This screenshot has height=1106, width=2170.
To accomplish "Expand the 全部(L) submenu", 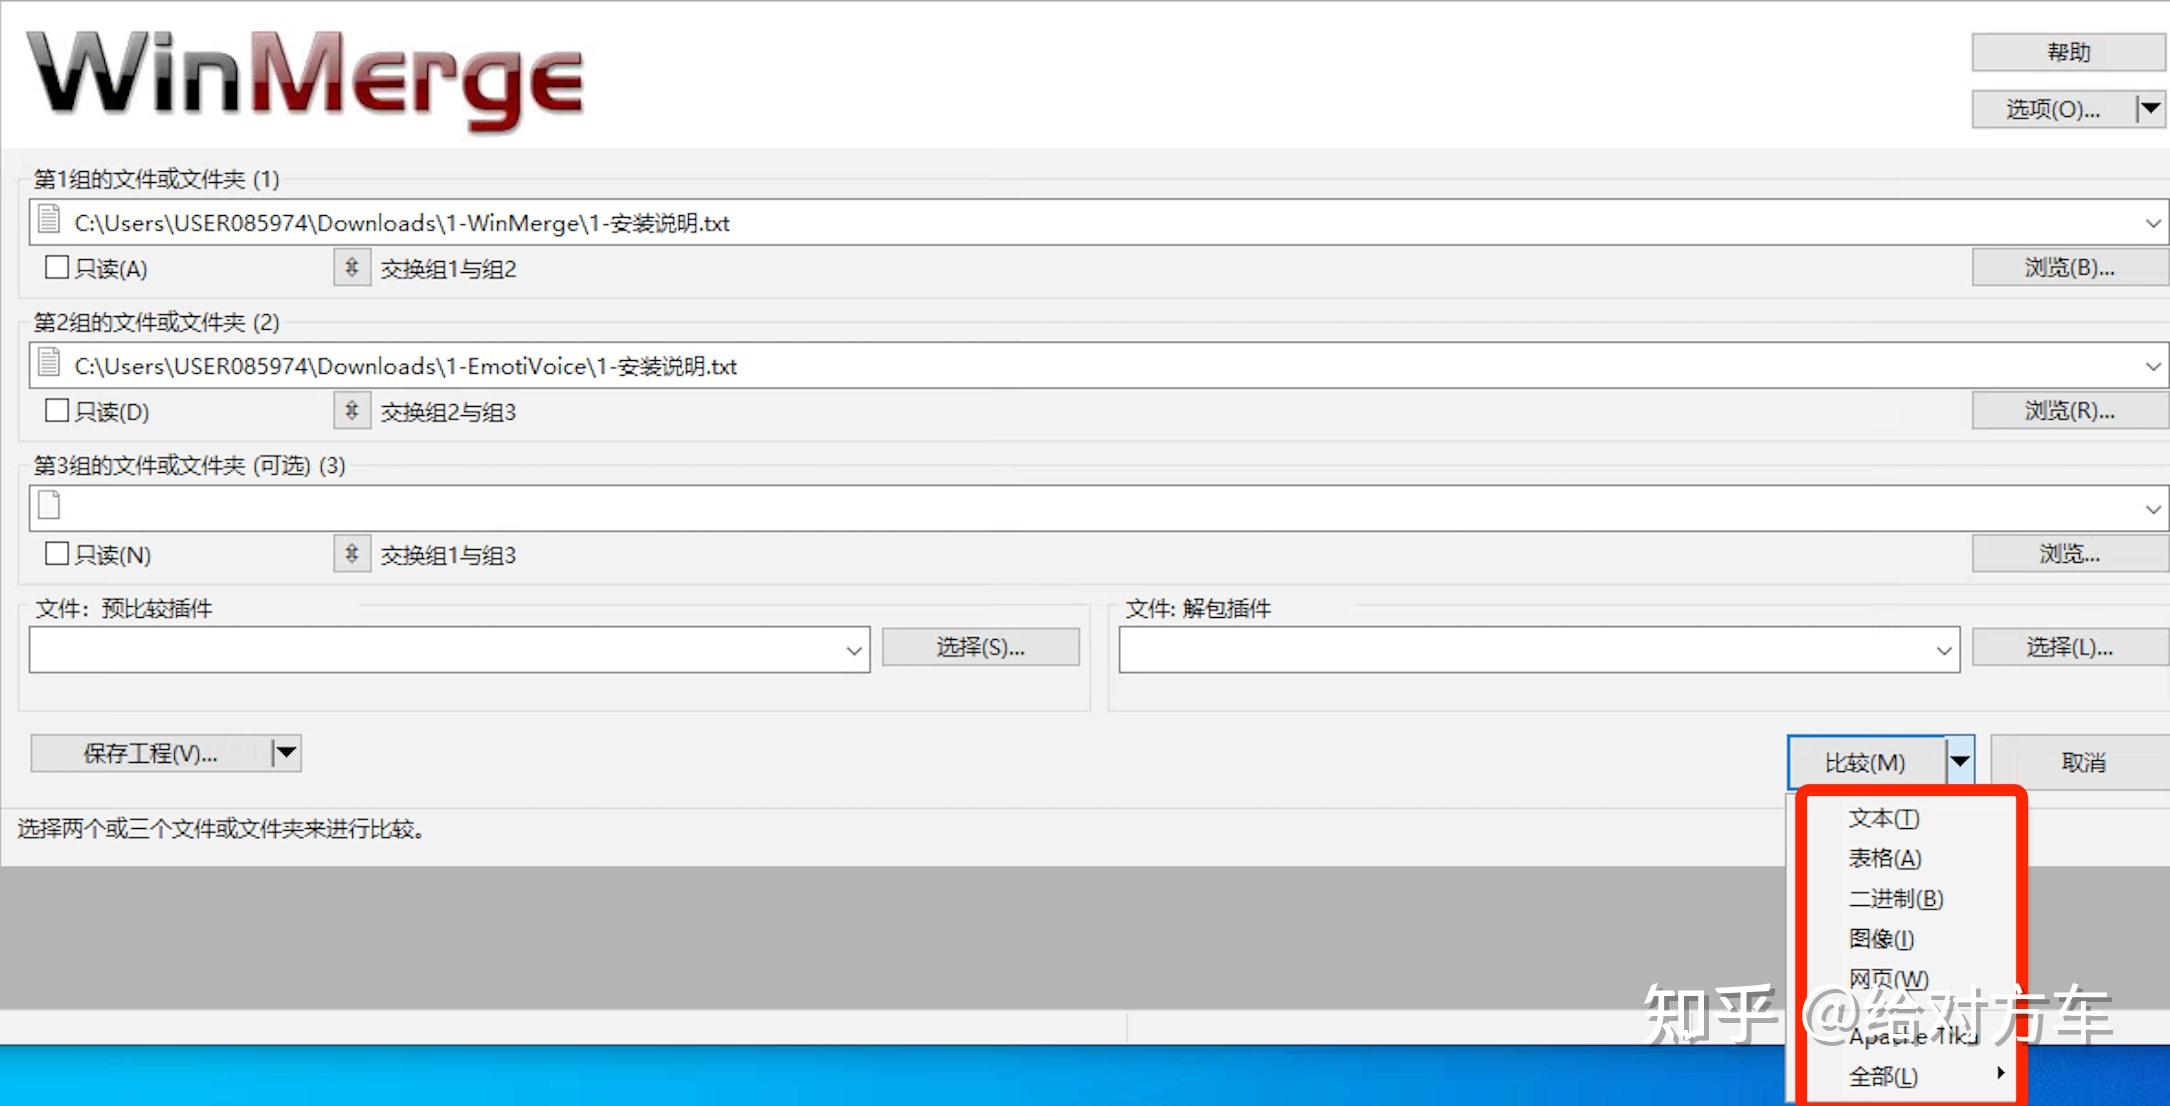I will point(2000,1073).
